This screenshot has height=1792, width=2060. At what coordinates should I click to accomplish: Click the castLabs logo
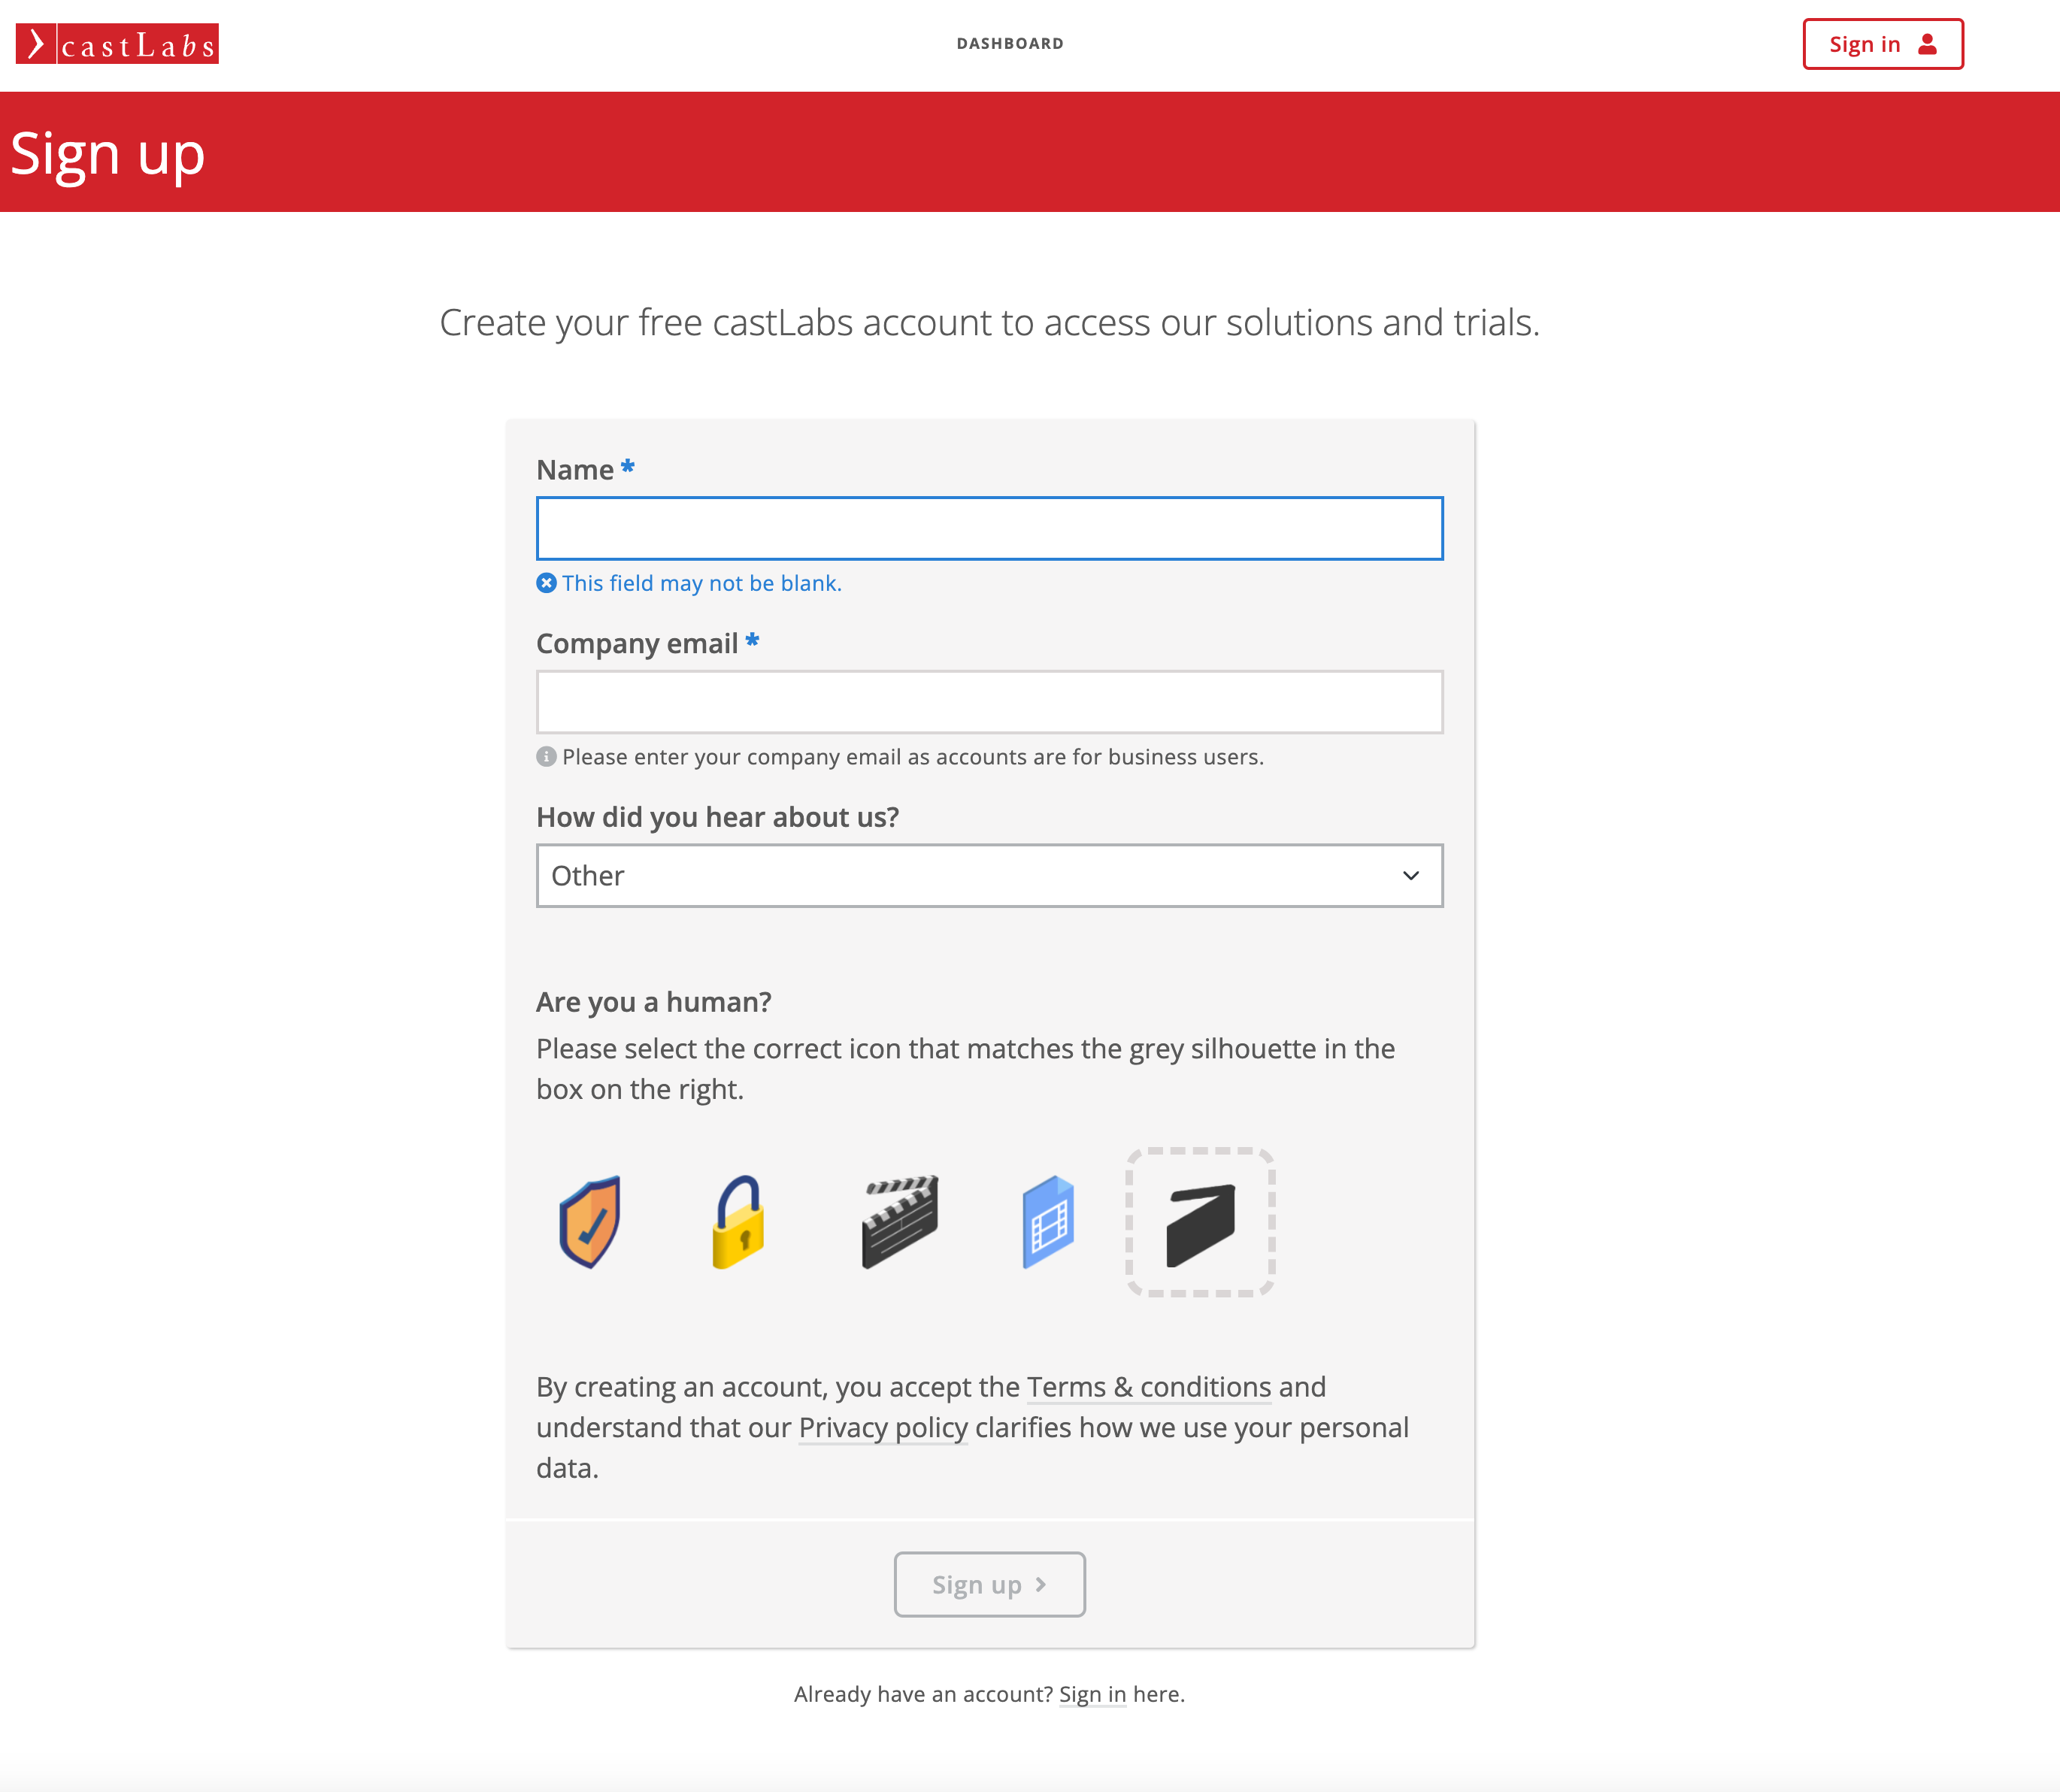click(x=117, y=44)
